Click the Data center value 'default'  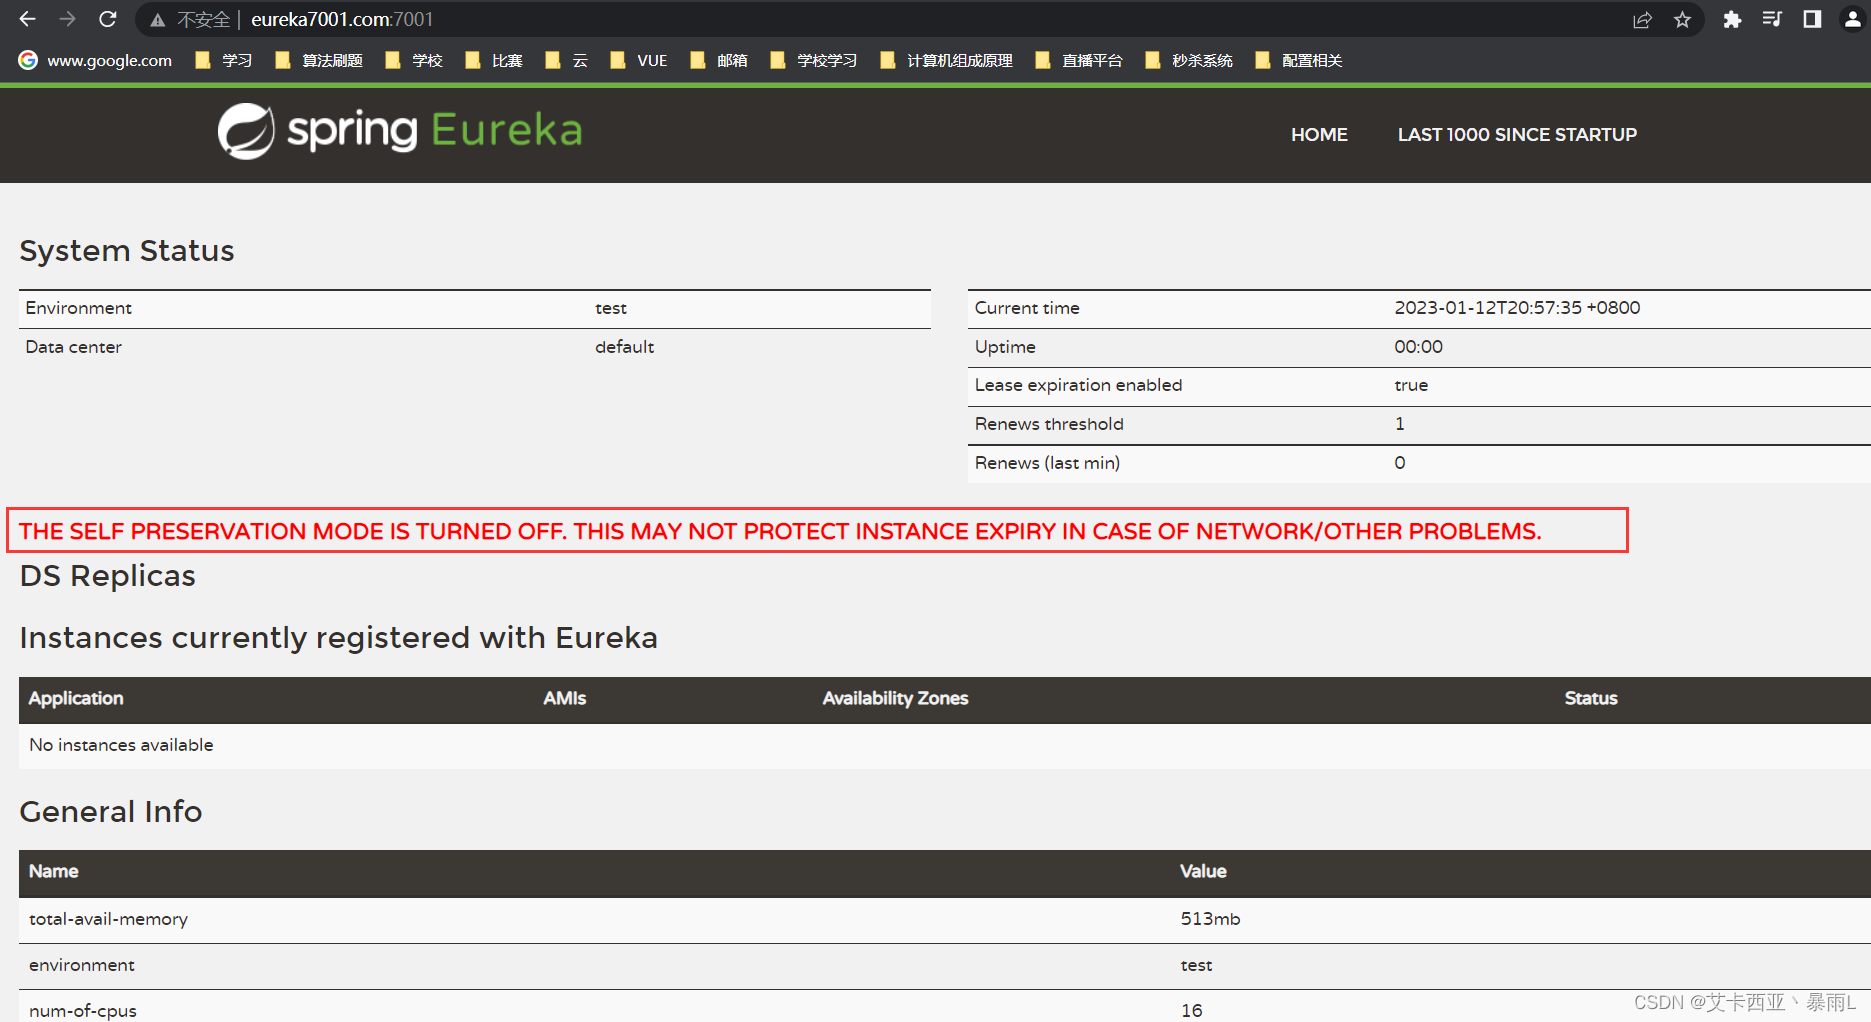pyautogui.click(x=624, y=347)
